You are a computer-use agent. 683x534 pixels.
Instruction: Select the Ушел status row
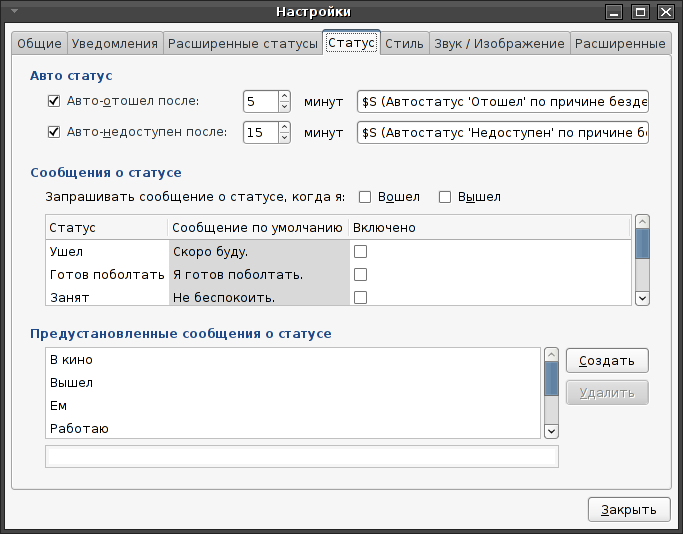click(338, 252)
